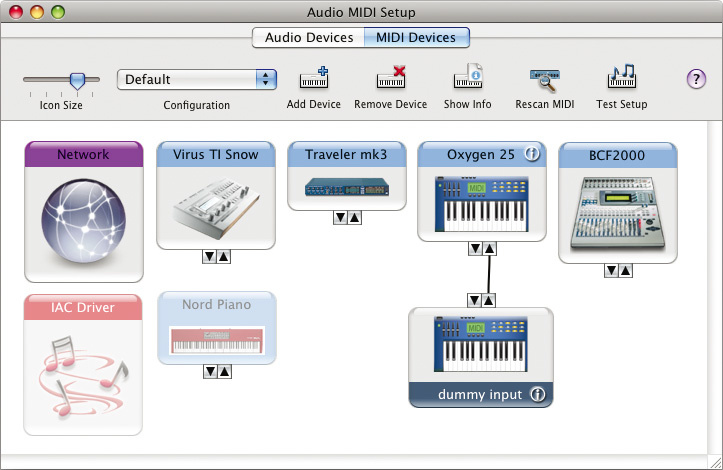Select the Oxygen 25 keyboard icon
Screen dimensions: 723x470
coord(481,204)
